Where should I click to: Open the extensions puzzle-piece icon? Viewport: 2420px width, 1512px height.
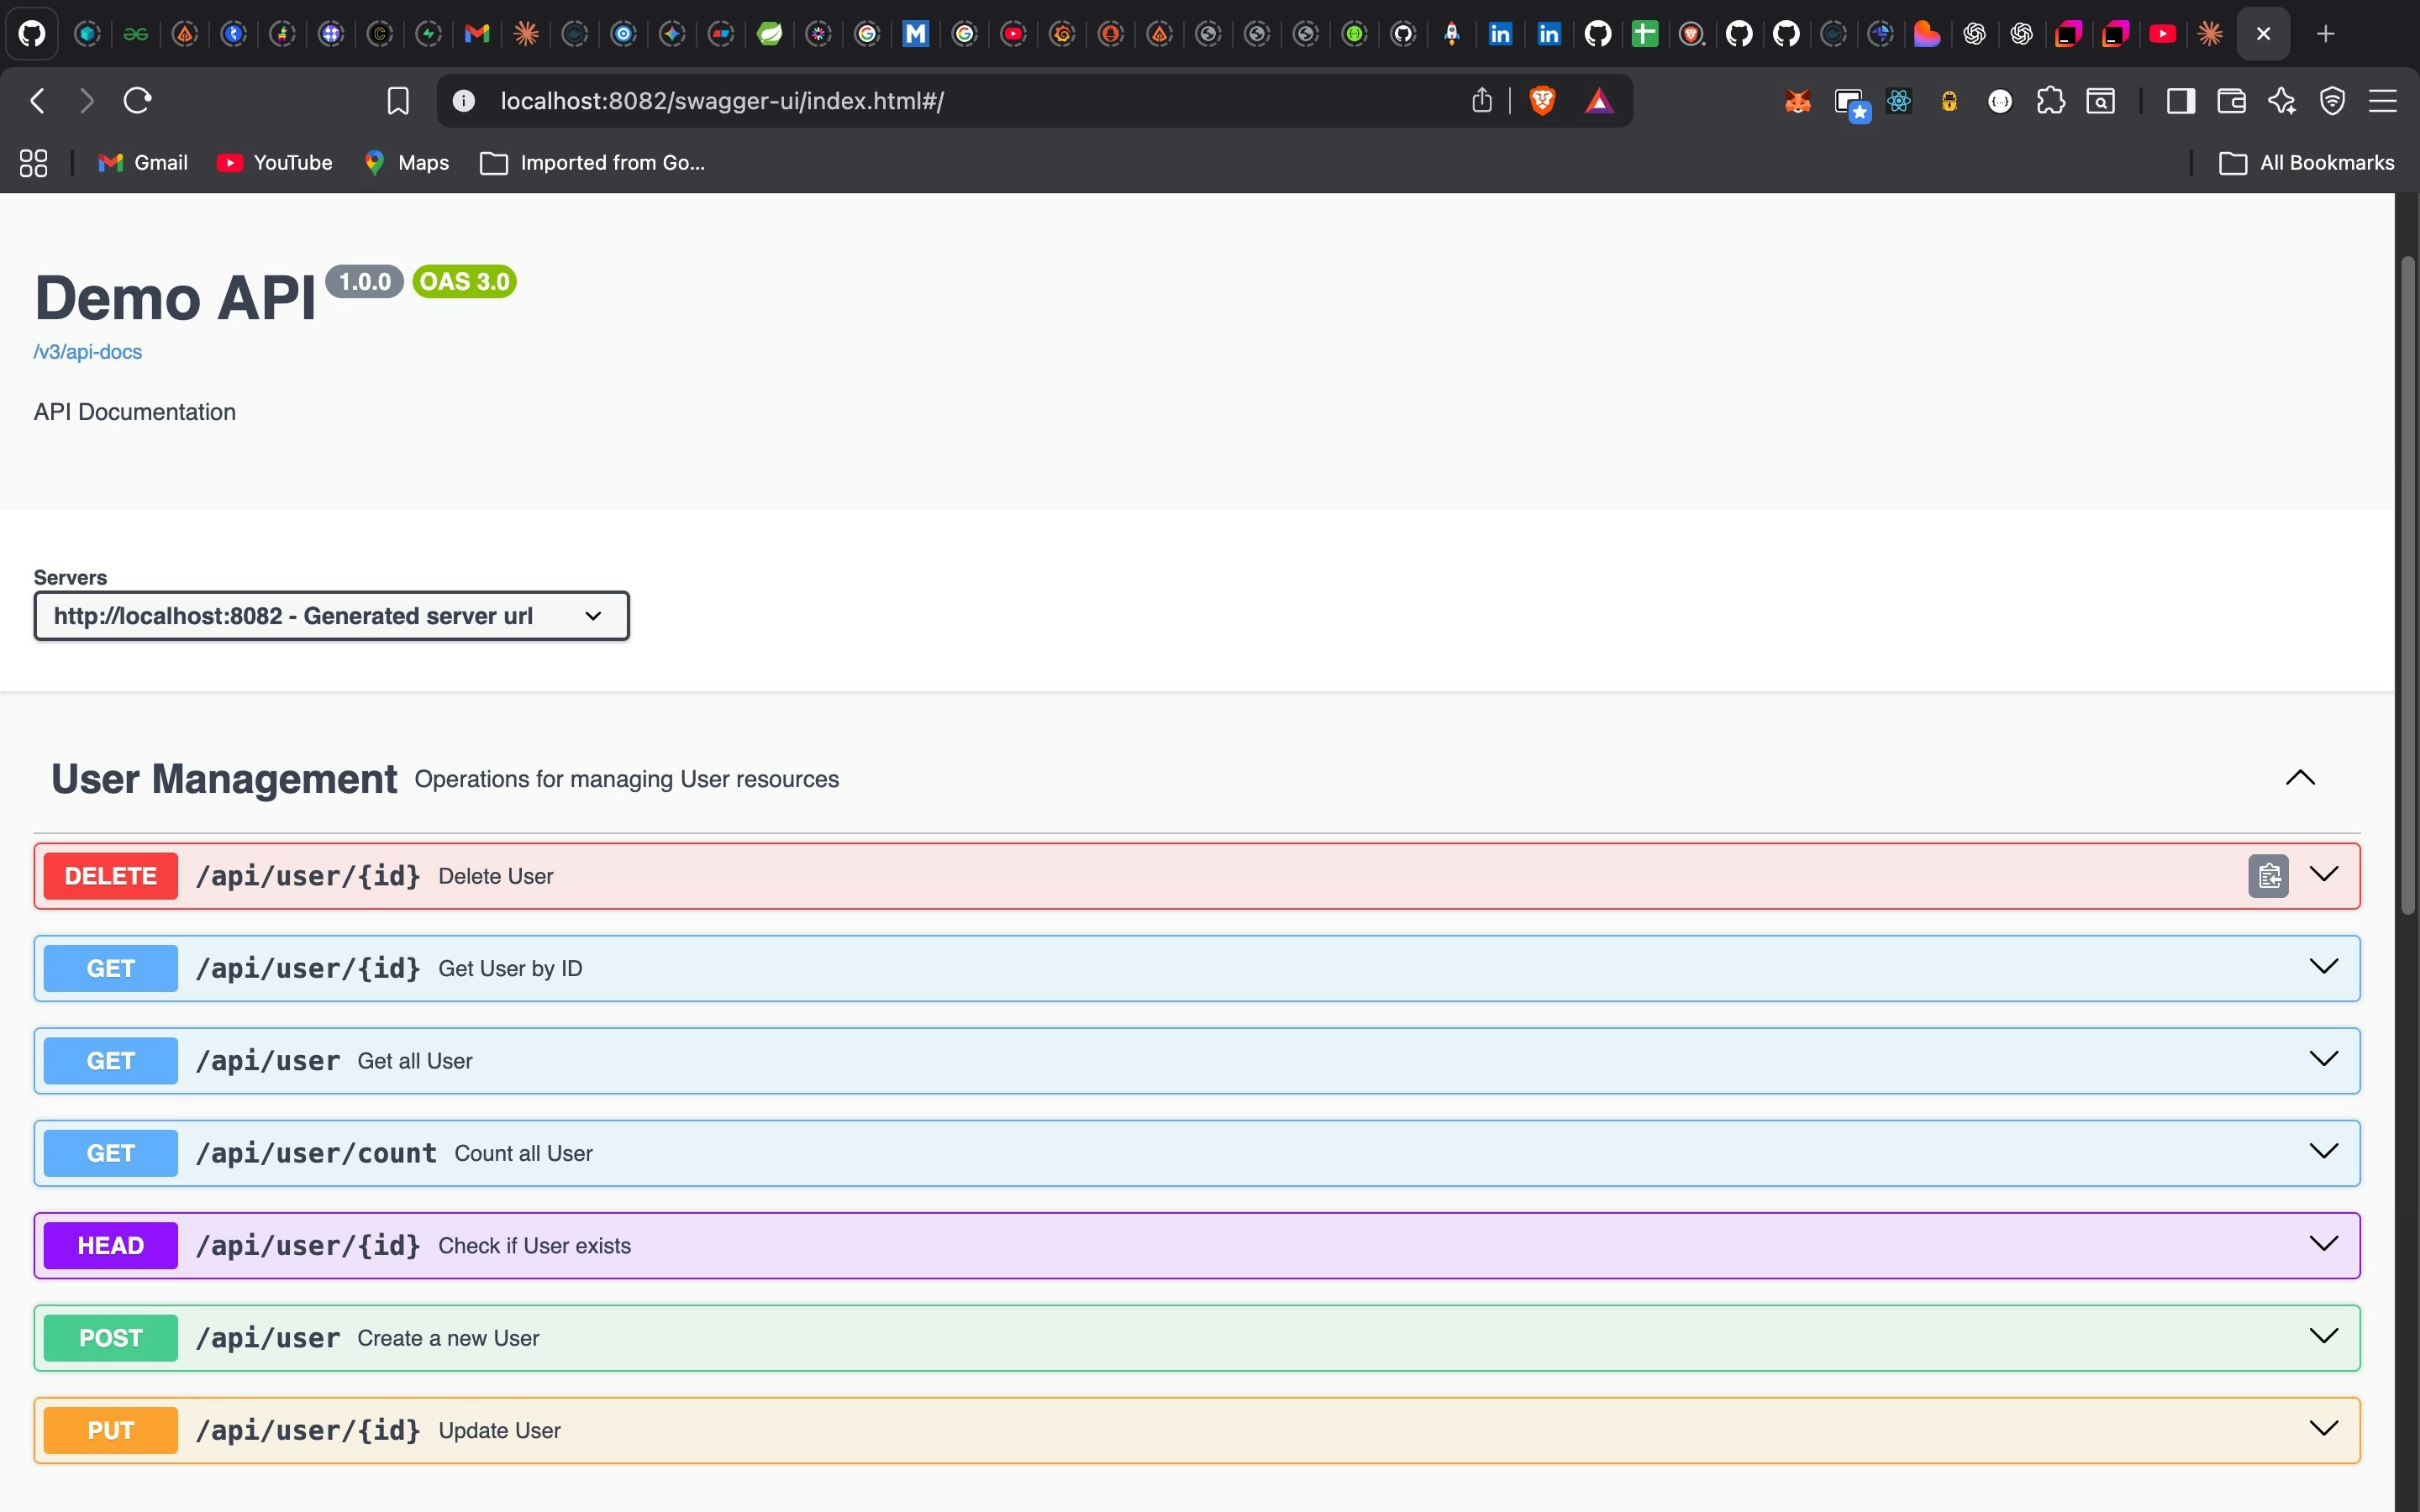[2051, 100]
